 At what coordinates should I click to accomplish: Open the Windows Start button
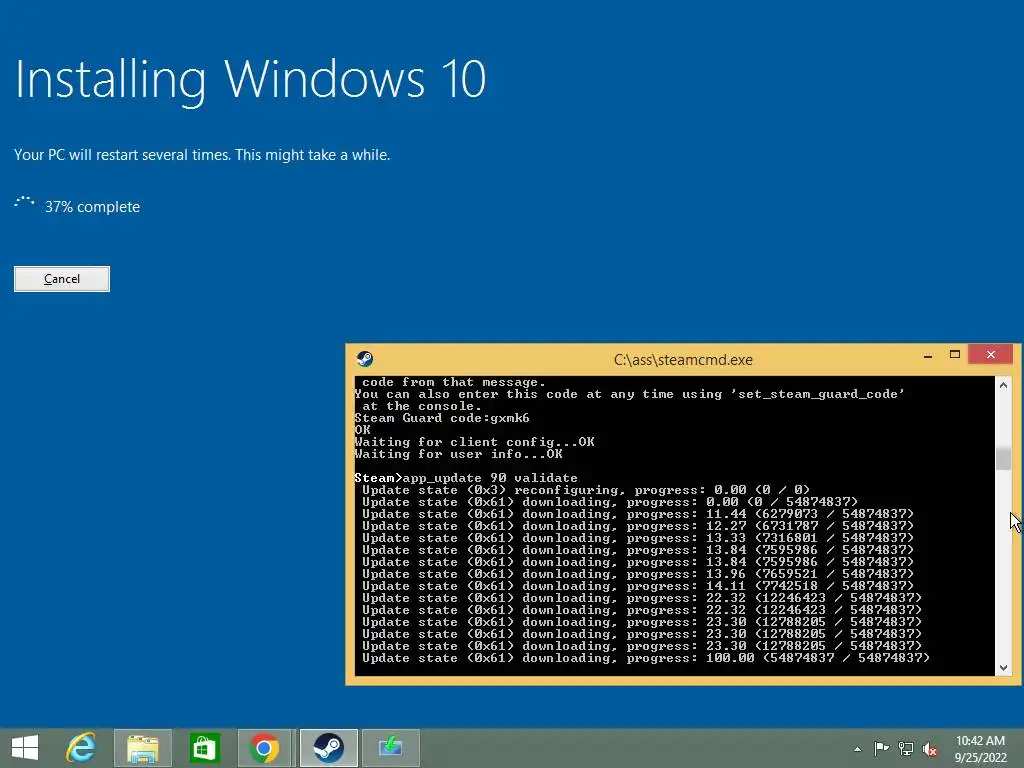point(25,748)
